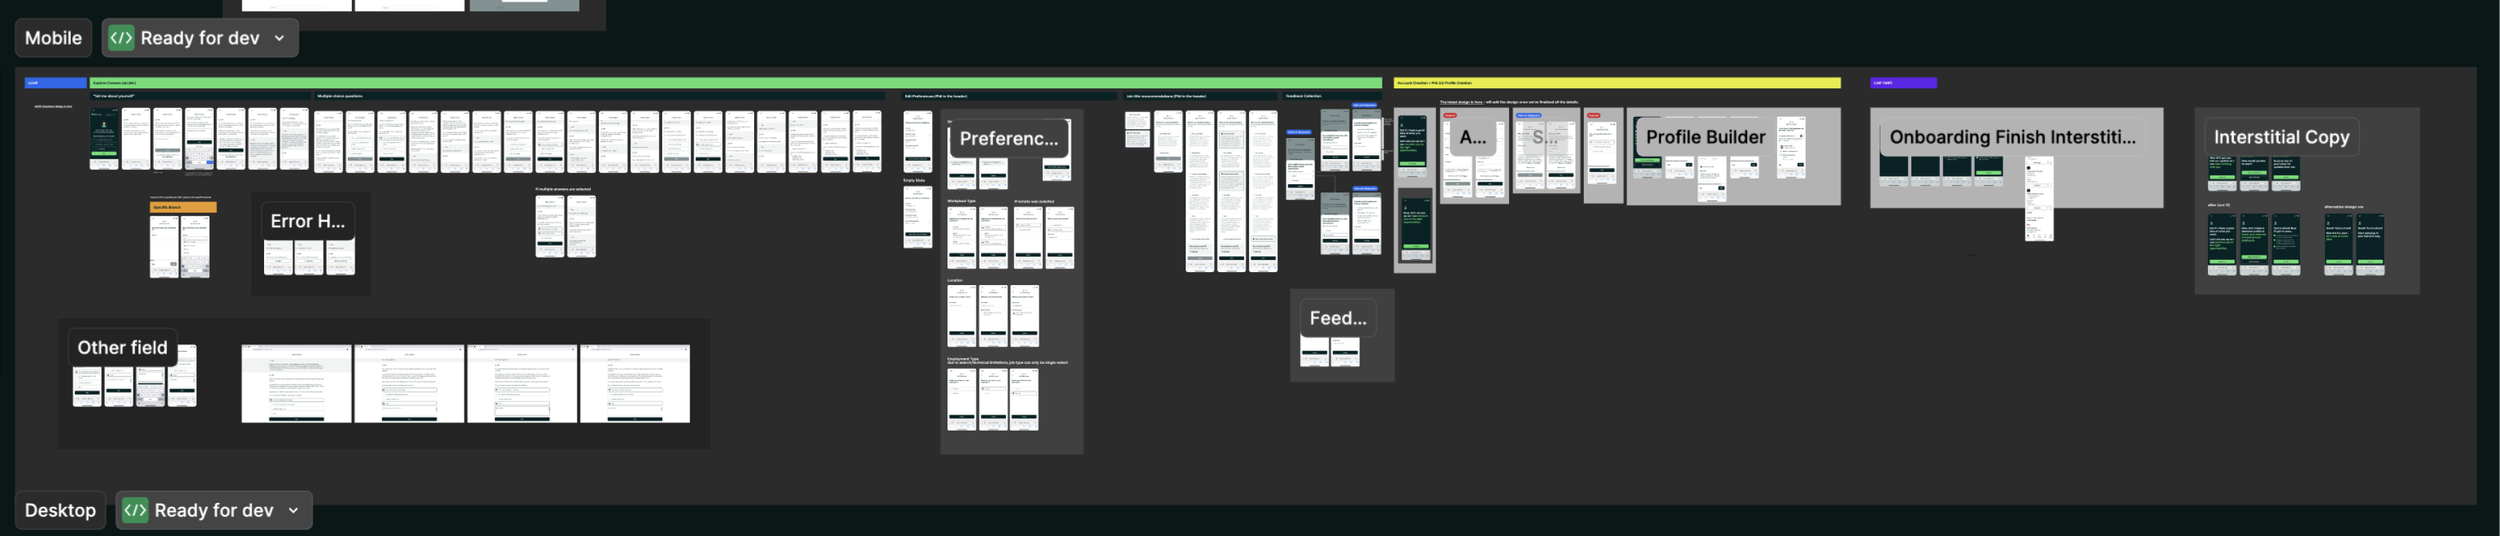The width and height of the screenshot is (2500, 536).
Task: Click the "Employment Type" caption in Preferences
Action: pyautogui.click(x=963, y=359)
